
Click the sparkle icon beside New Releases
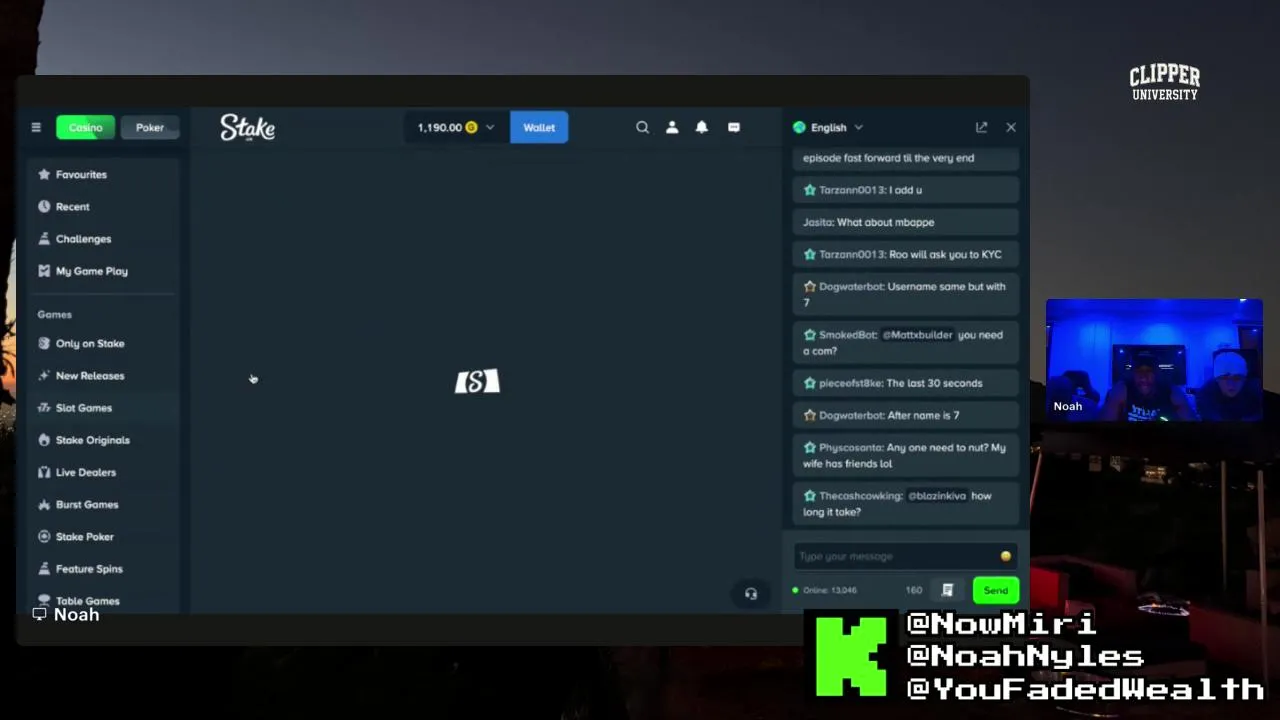click(44, 375)
